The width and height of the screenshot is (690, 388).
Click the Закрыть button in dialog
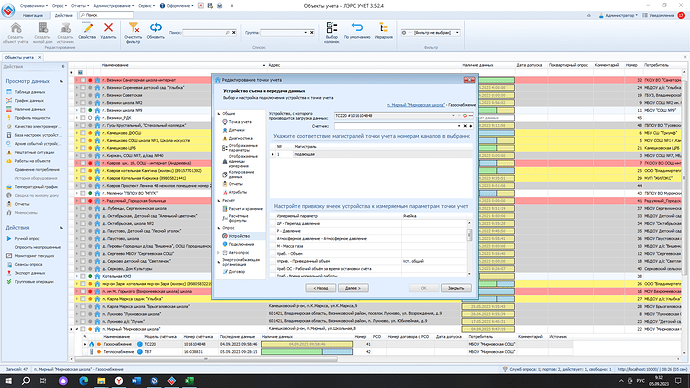(x=456, y=288)
